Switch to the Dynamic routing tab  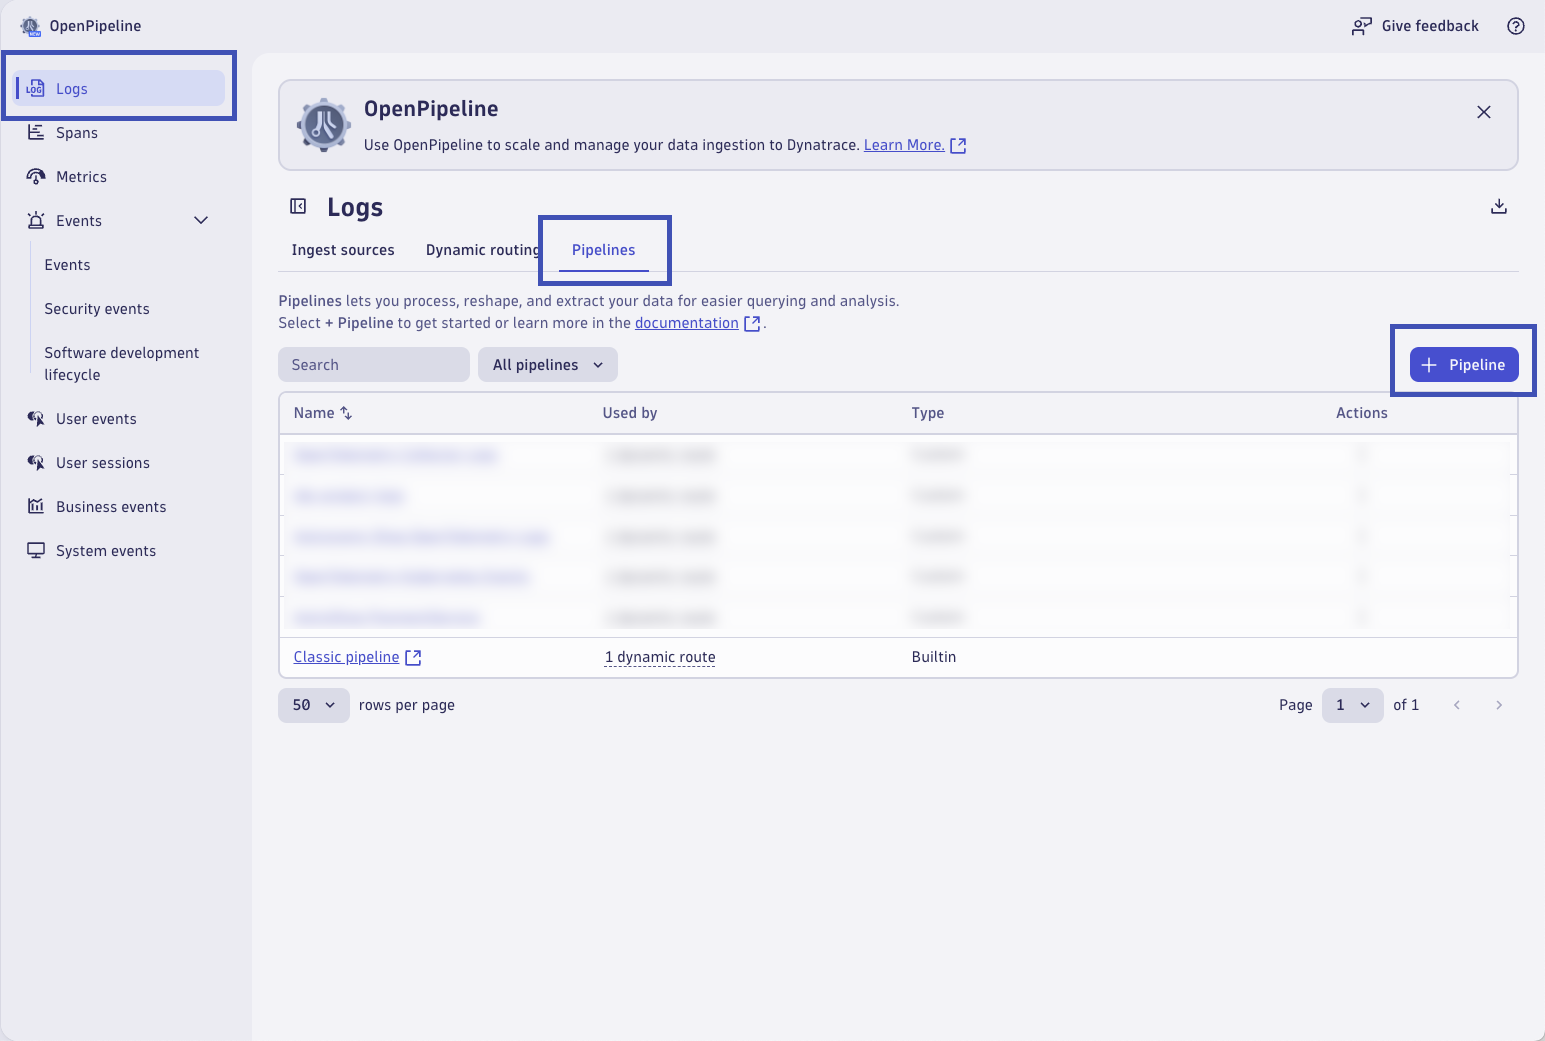pyautogui.click(x=483, y=250)
